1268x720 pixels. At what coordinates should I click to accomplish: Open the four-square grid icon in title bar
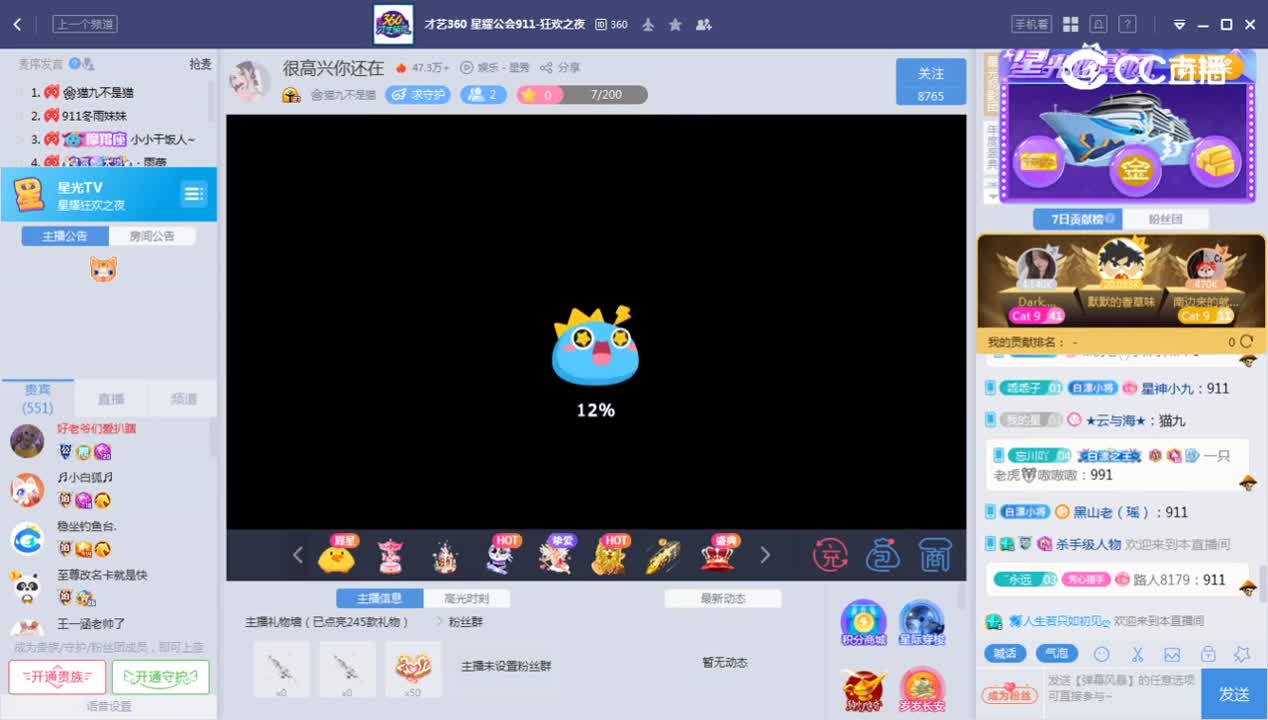[x=1070, y=24]
